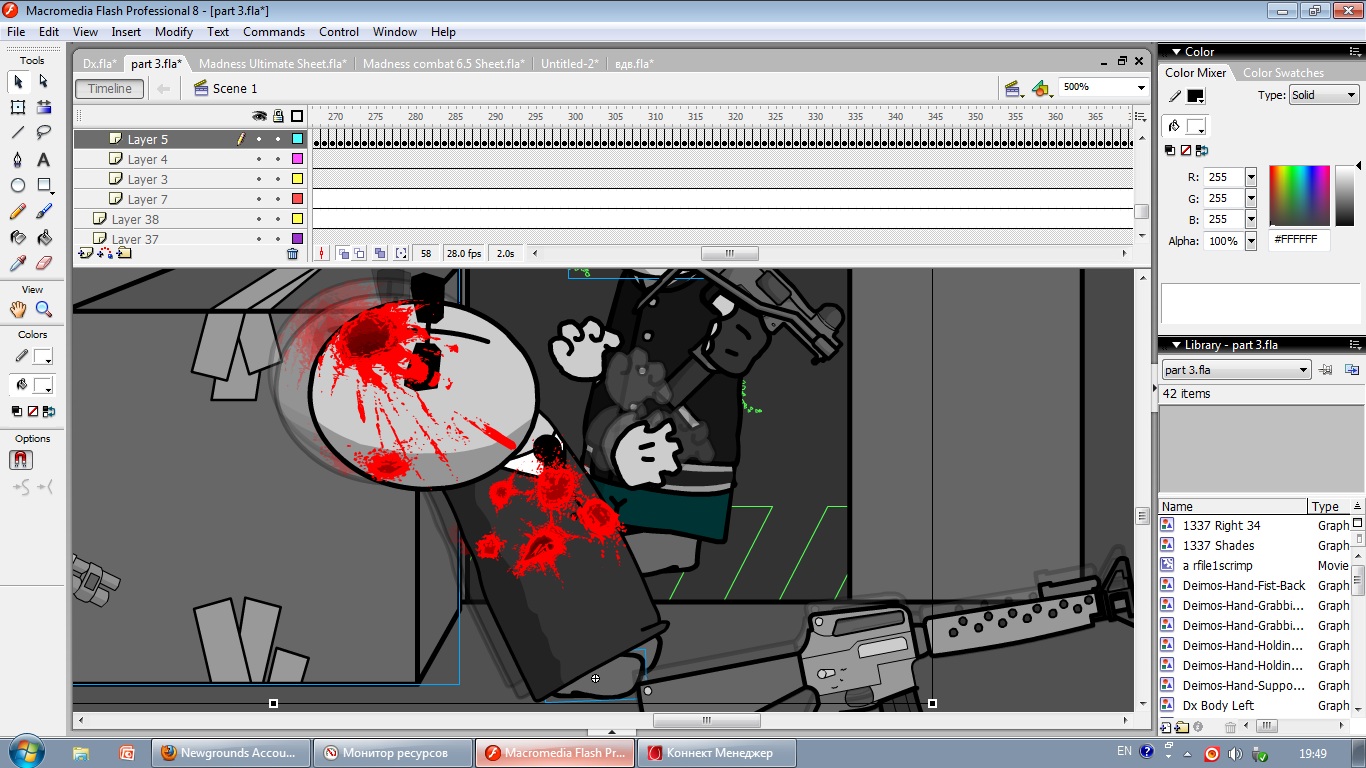Click Center Frame button in timeline

coord(322,254)
